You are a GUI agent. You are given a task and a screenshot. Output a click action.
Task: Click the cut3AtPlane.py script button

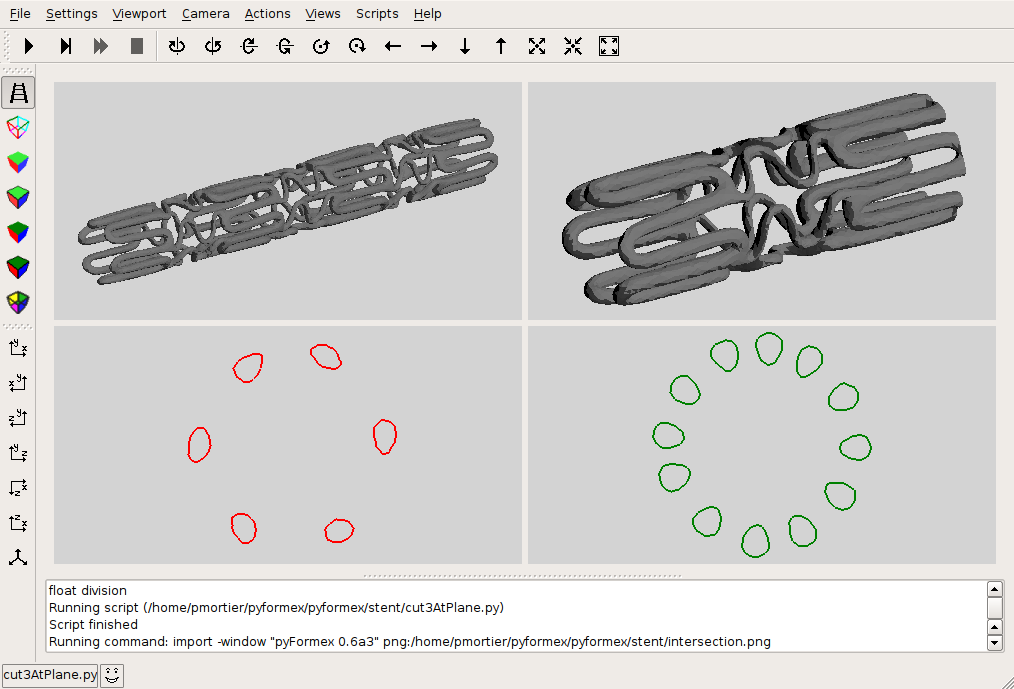[x=50, y=675]
